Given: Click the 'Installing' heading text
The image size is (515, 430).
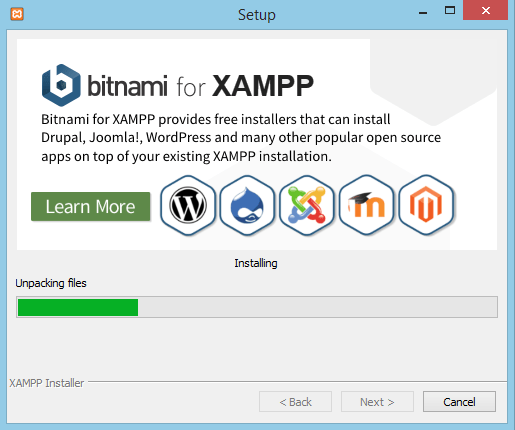Looking at the screenshot, I should coord(256,263).
